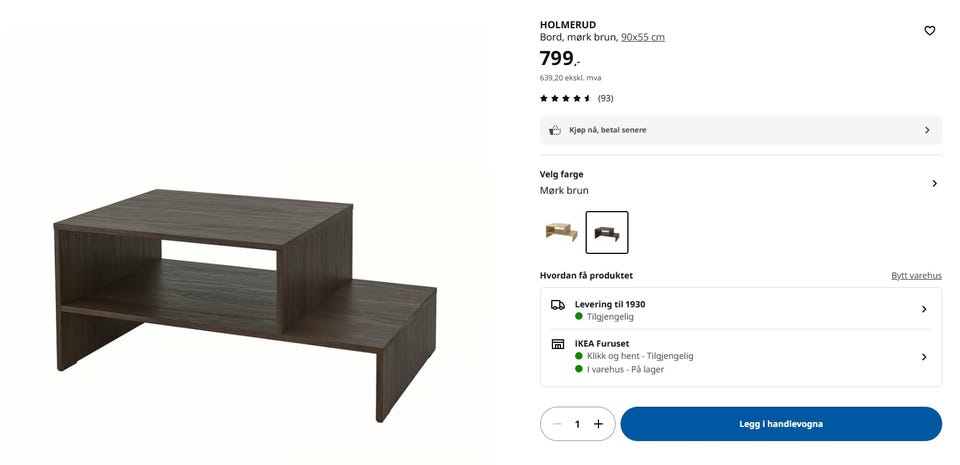Screen dimensions: 960x465
Task: Open the HOLMERUD table product image
Action: [245, 305]
